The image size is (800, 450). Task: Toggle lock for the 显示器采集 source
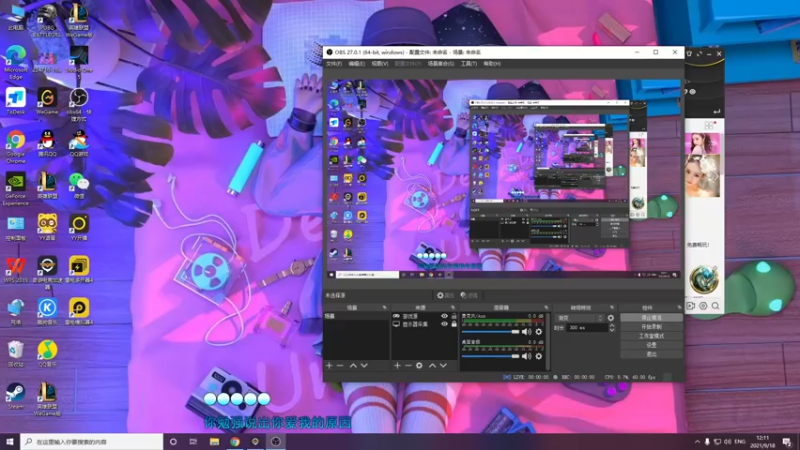pyautogui.click(x=454, y=324)
